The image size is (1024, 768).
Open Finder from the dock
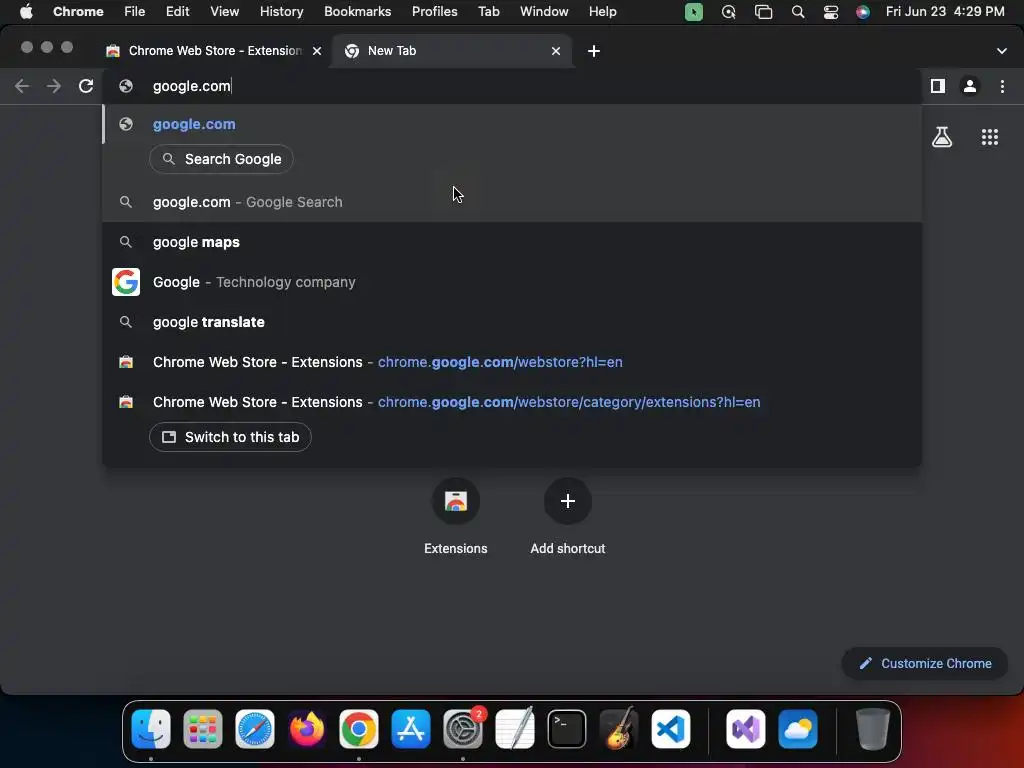(151, 729)
